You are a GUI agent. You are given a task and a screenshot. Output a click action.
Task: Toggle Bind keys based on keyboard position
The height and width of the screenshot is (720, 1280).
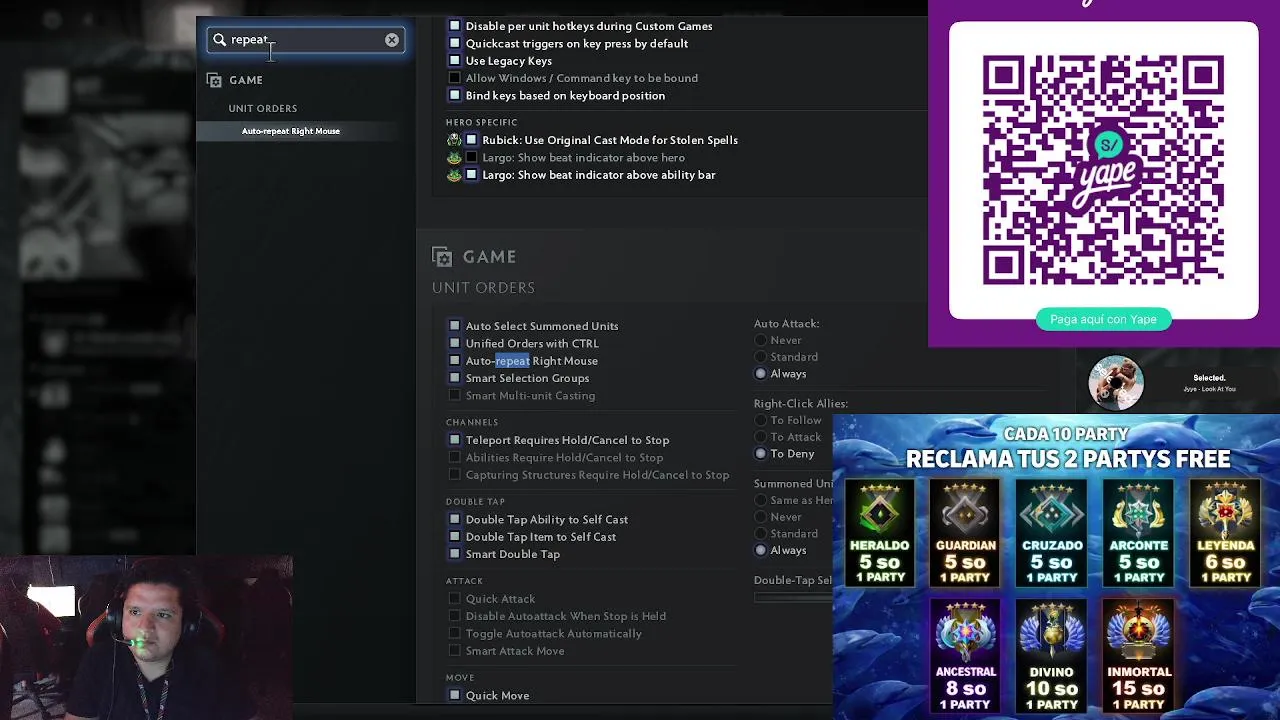[455, 95]
